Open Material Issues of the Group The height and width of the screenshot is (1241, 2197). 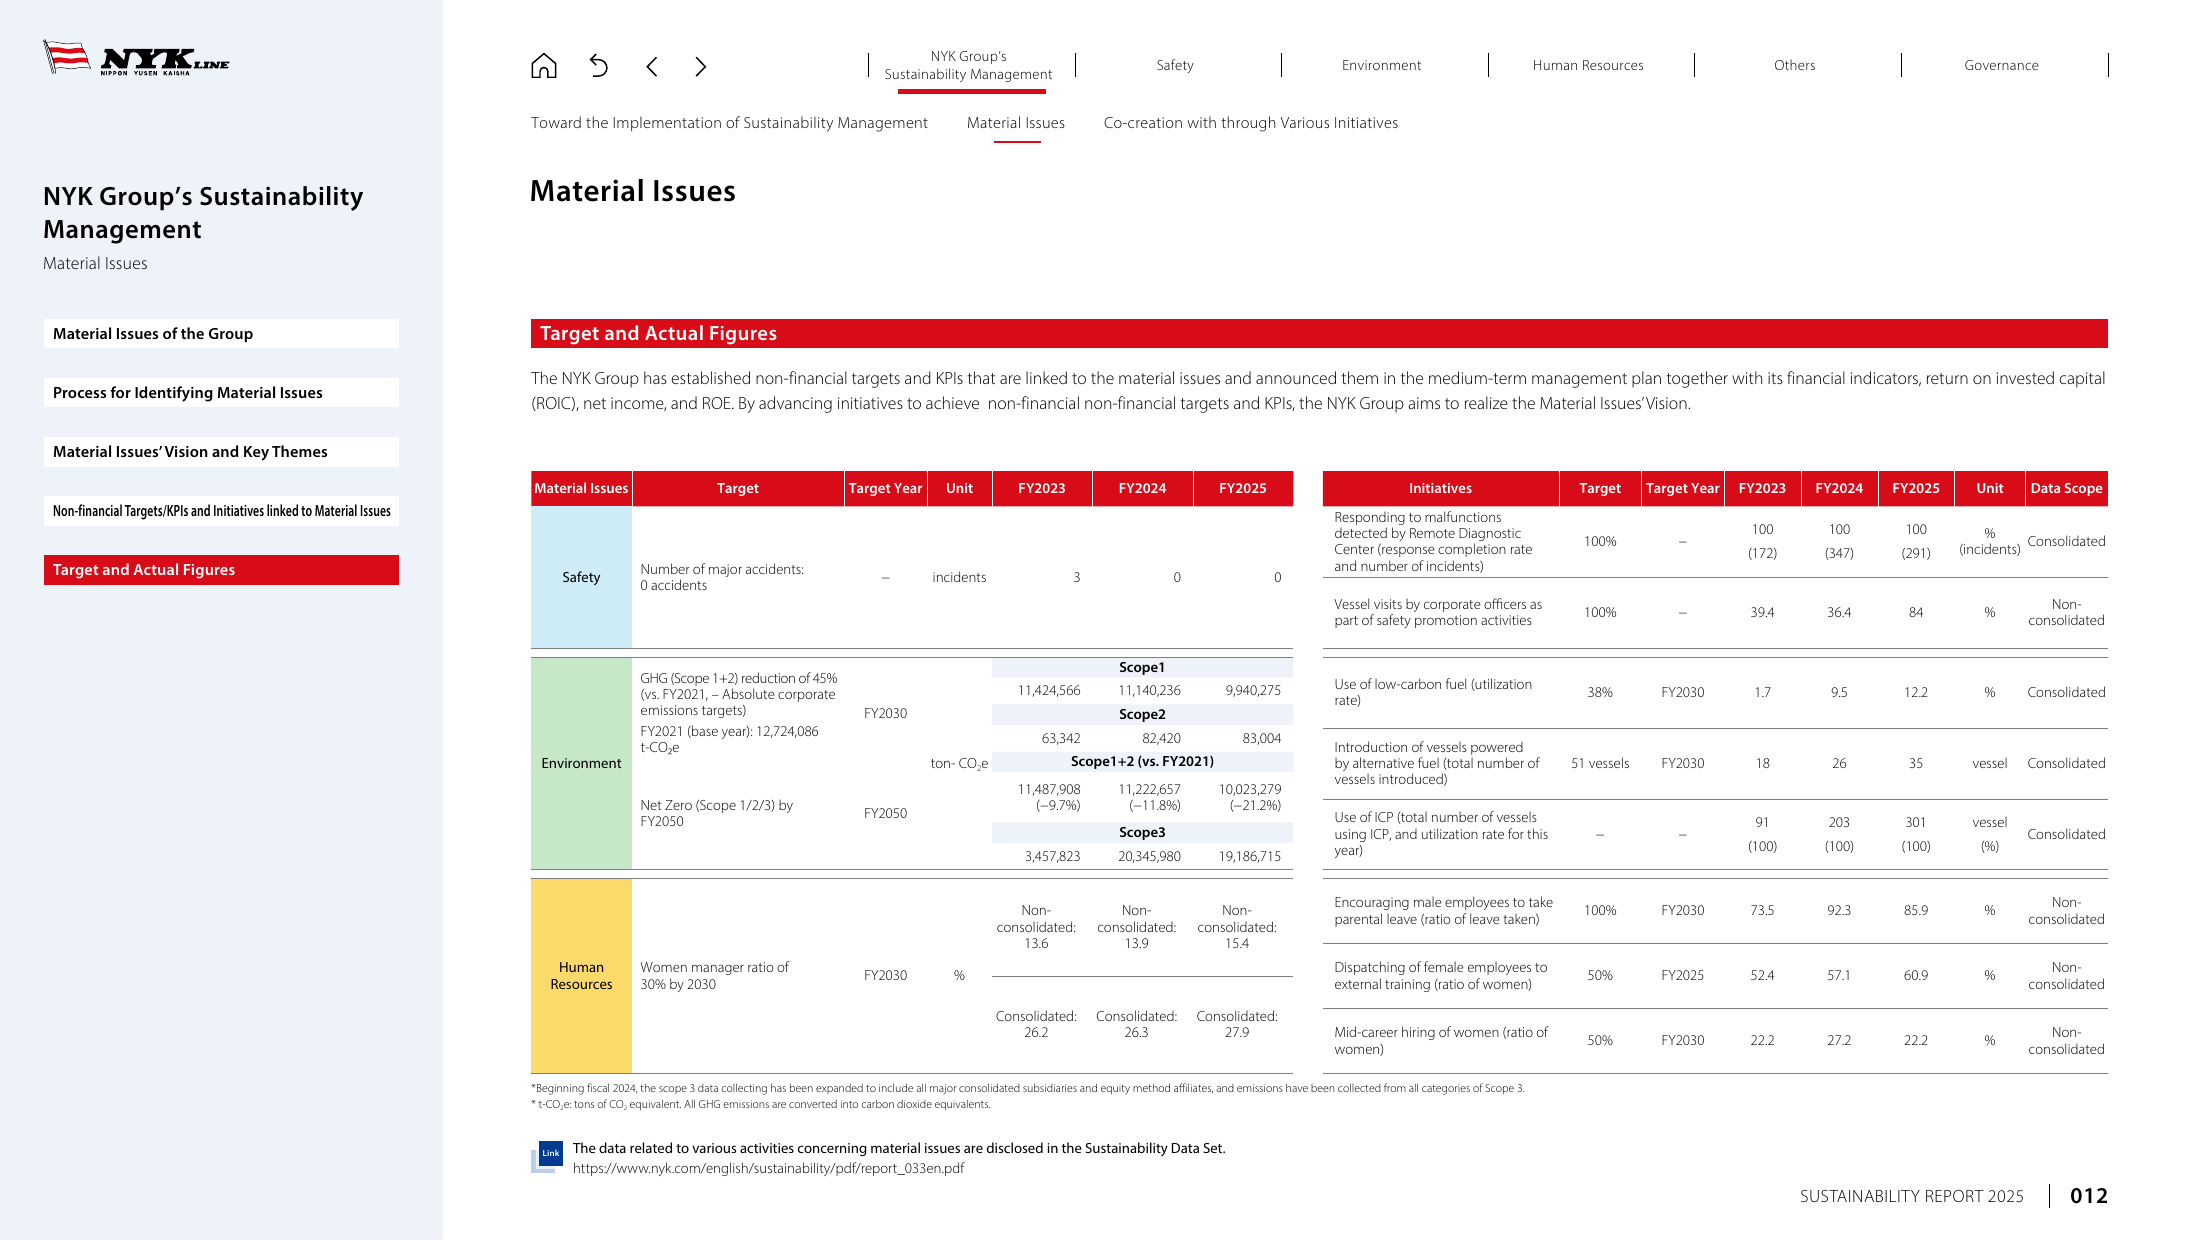[221, 334]
